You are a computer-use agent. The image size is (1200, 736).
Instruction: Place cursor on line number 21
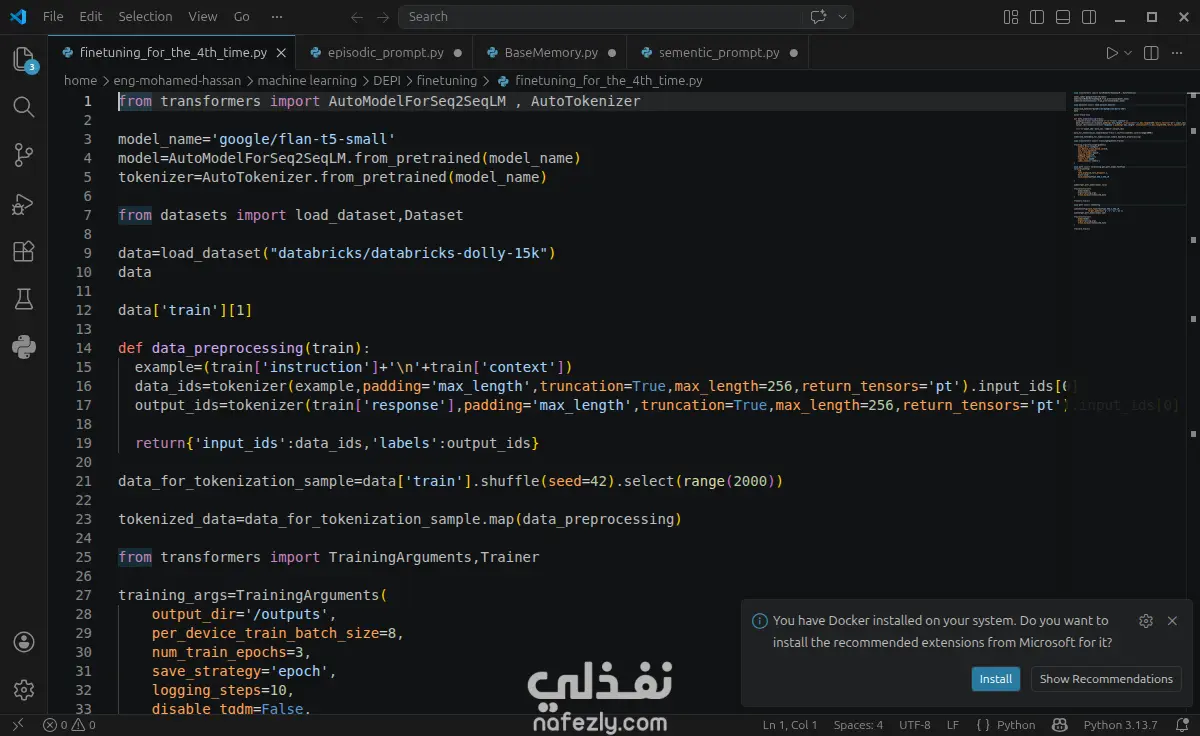click(83, 481)
